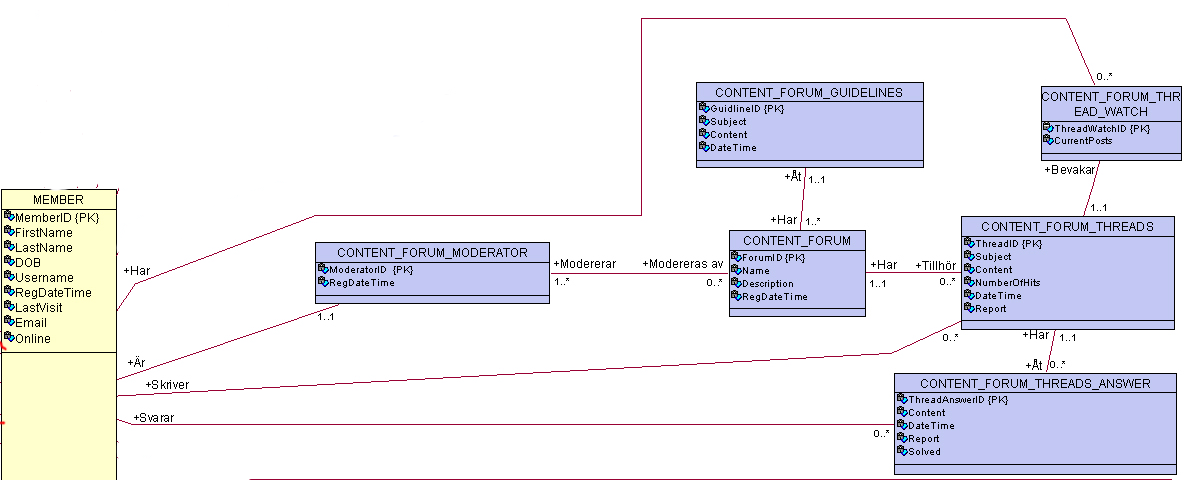Click DateTime in CONTENT_FORUM_GUIDELINES
The width and height of the screenshot is (1185, 480).
[x=733, y=147]
